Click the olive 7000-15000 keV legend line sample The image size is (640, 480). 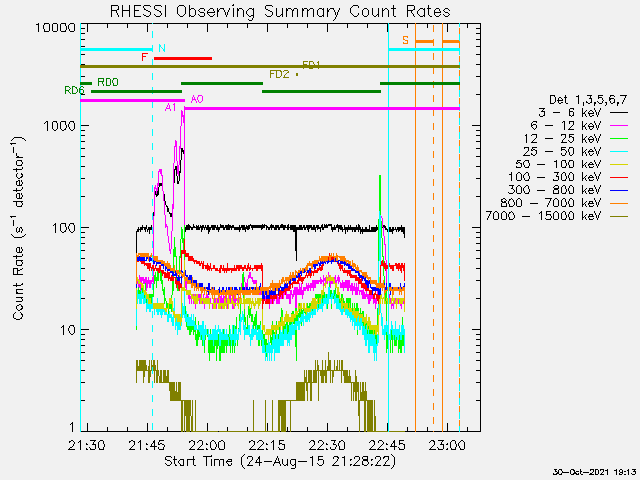(619, 216)
